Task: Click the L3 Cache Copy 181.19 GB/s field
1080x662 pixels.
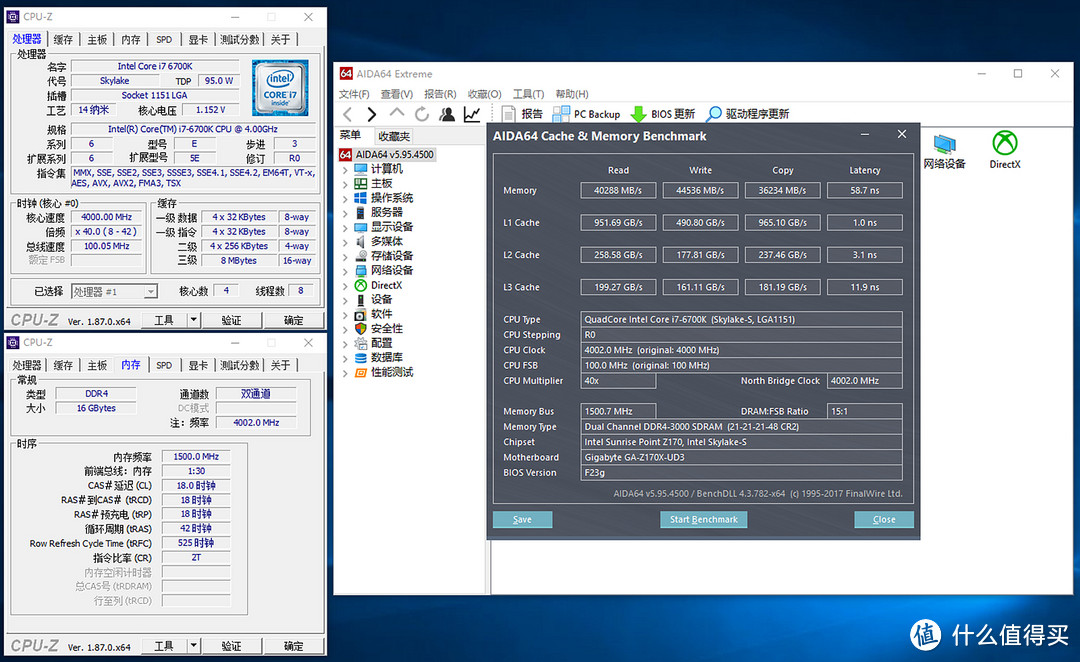Action: click(x=782, y=287)
